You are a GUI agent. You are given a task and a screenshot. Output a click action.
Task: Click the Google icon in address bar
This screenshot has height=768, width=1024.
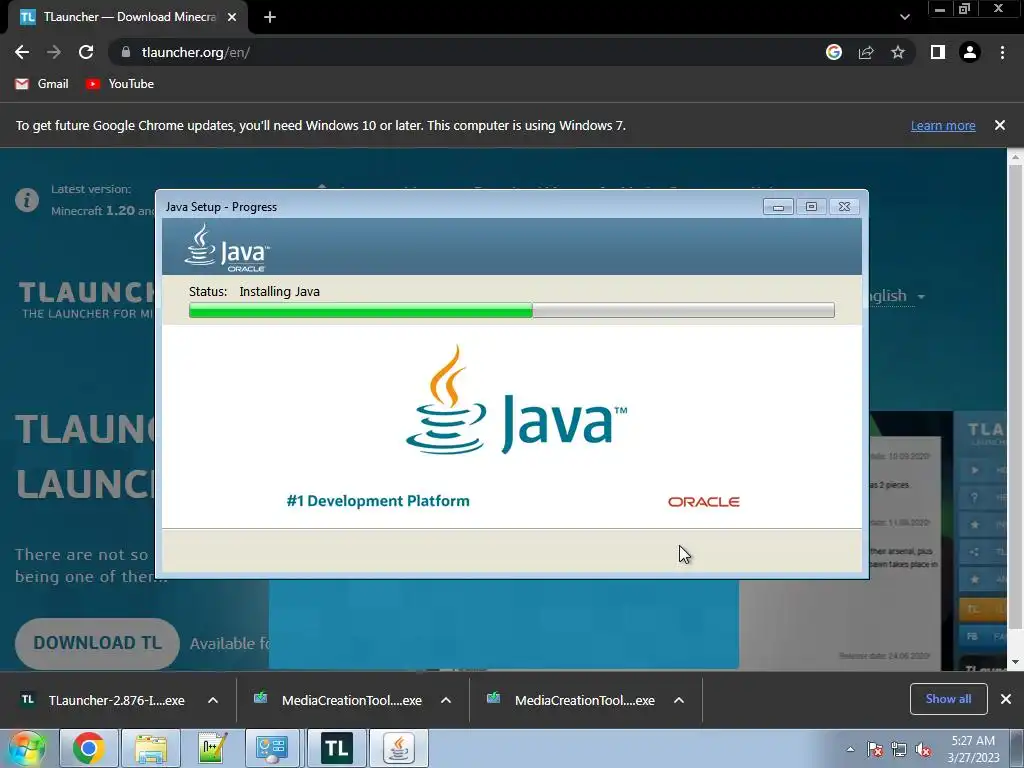pos(833,52)
